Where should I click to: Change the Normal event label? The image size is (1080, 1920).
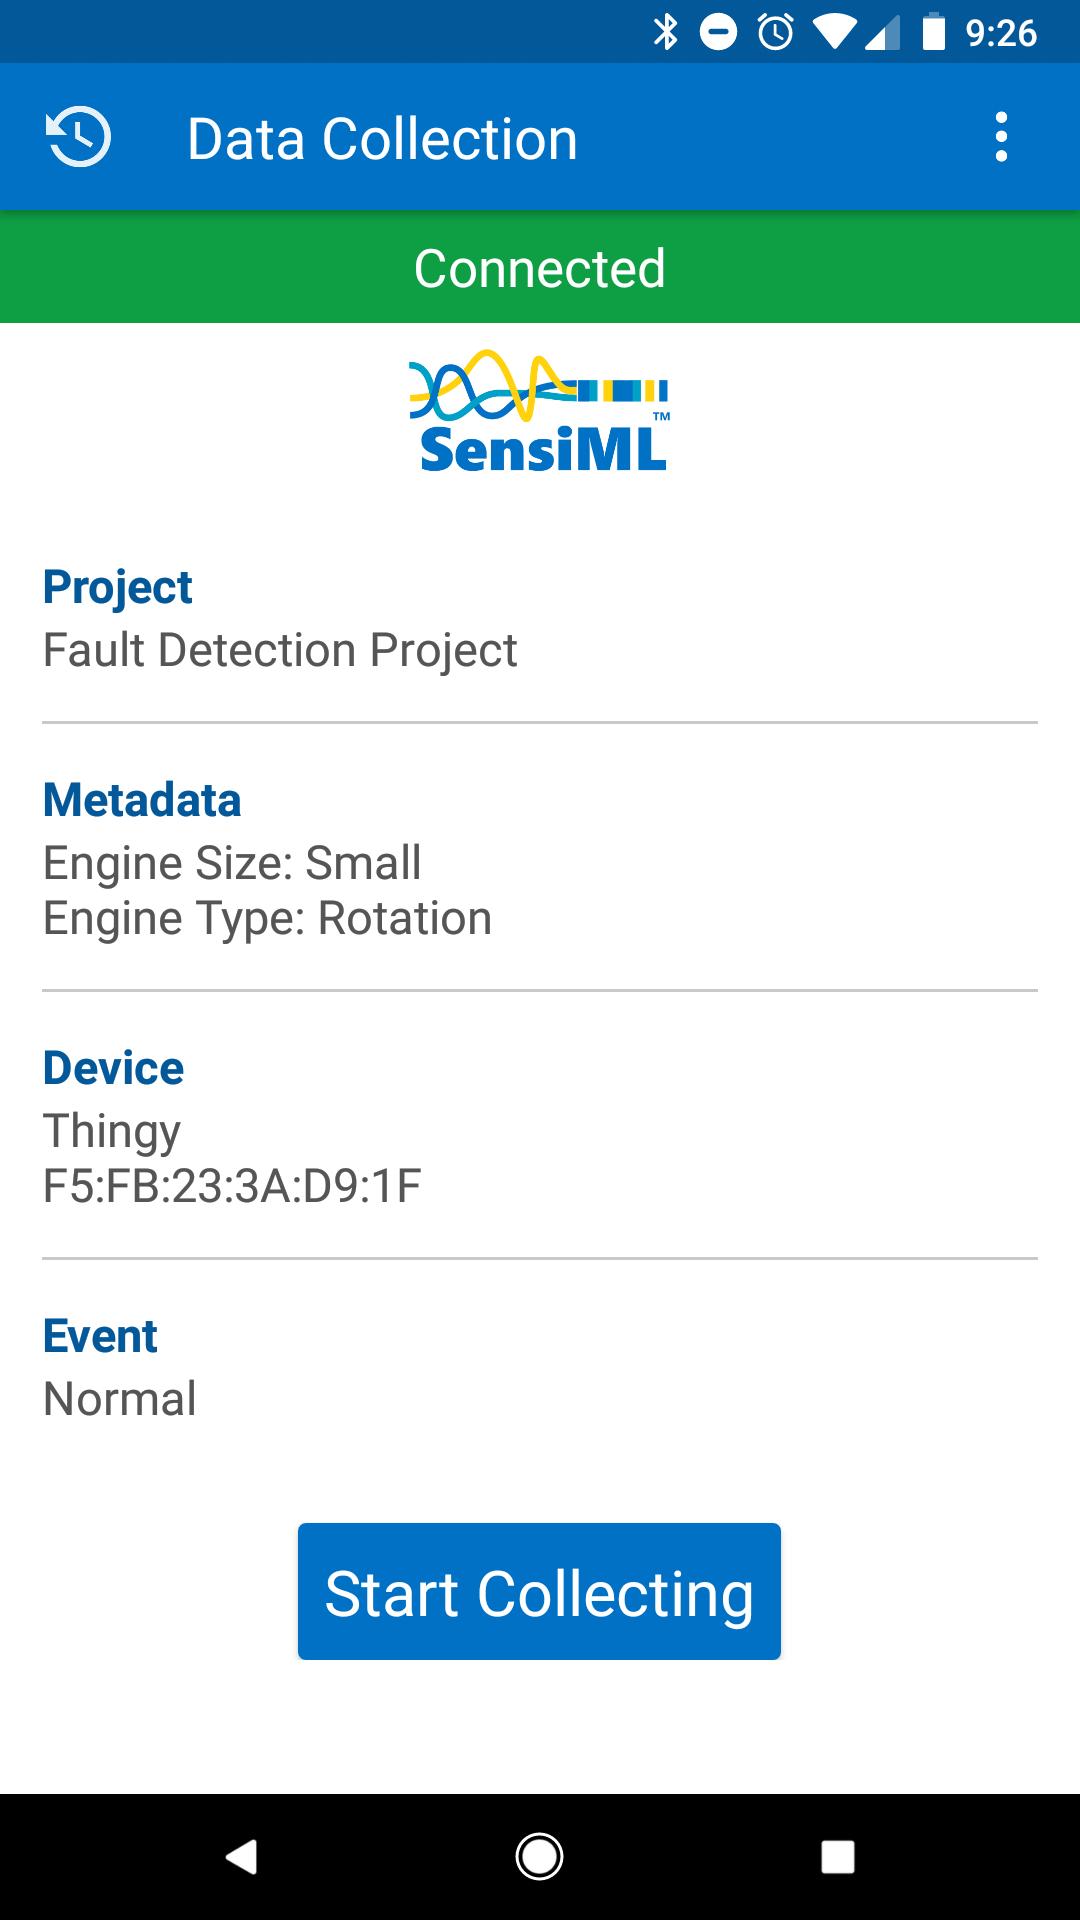(x=120, y=1399)
